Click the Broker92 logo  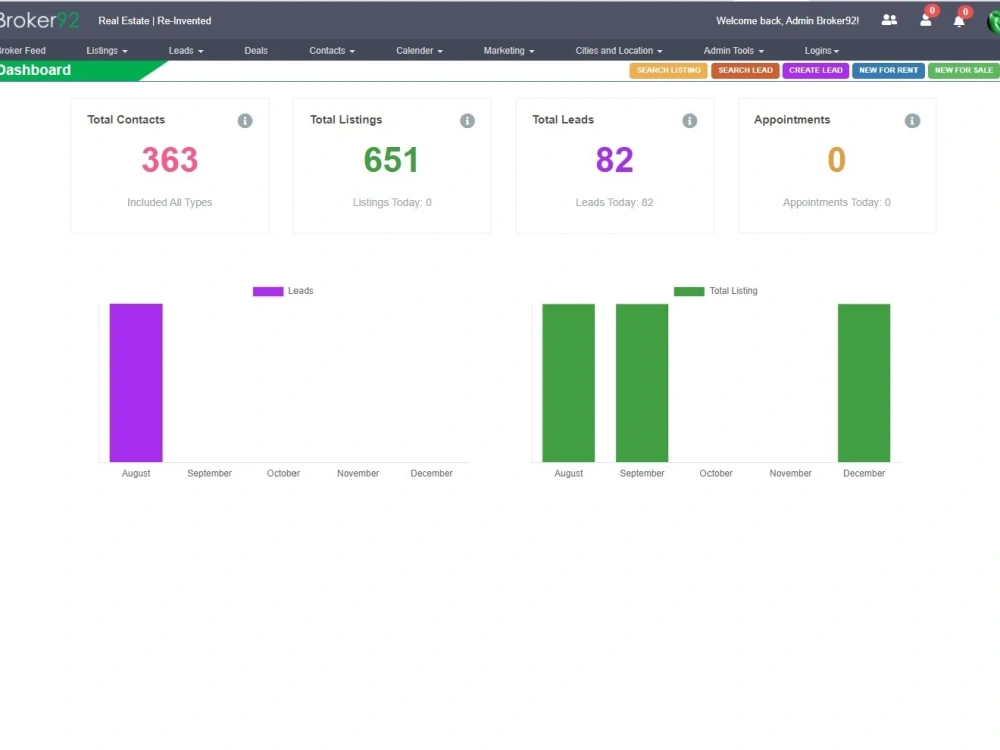tap(39, 20)
